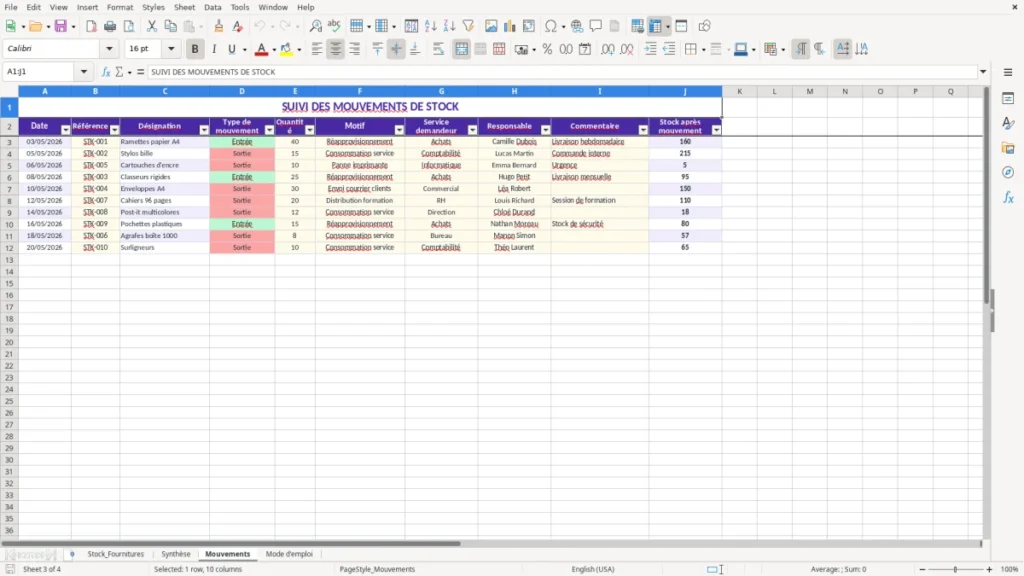This screenshot has width=1024, height=576.
Task: Click the formula equals button
Action: (140, 72)
